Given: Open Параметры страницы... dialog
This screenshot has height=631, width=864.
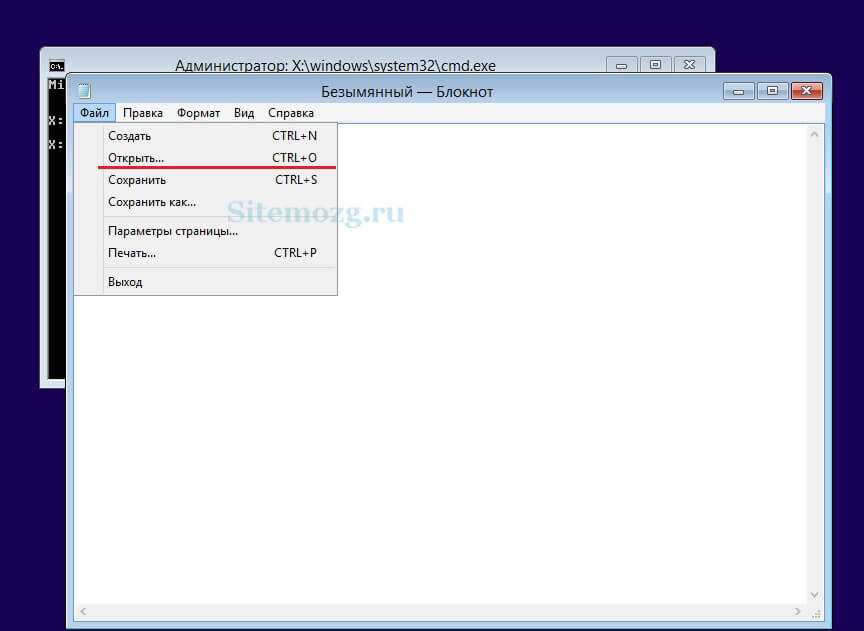Looking at the screenshot, I should [173, 231].
